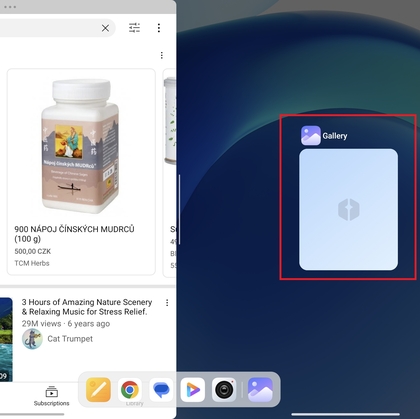420x419 pixels.
Task: Switch to the Subscriptions tab
Action: (x=51, y=396)
